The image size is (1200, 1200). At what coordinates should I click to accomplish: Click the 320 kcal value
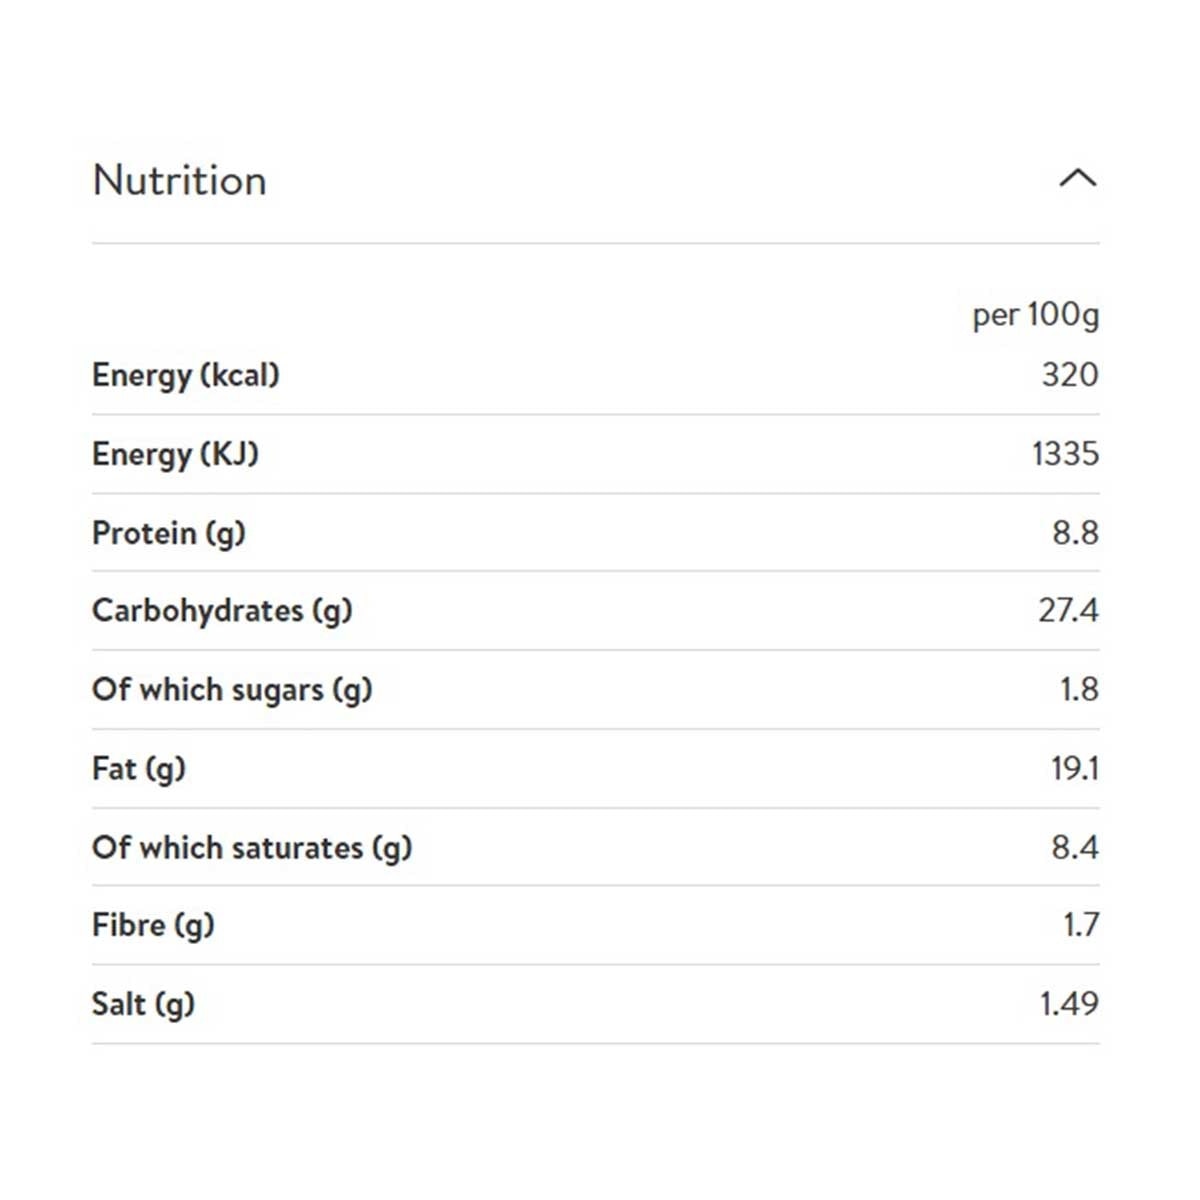coord(1069,375)
